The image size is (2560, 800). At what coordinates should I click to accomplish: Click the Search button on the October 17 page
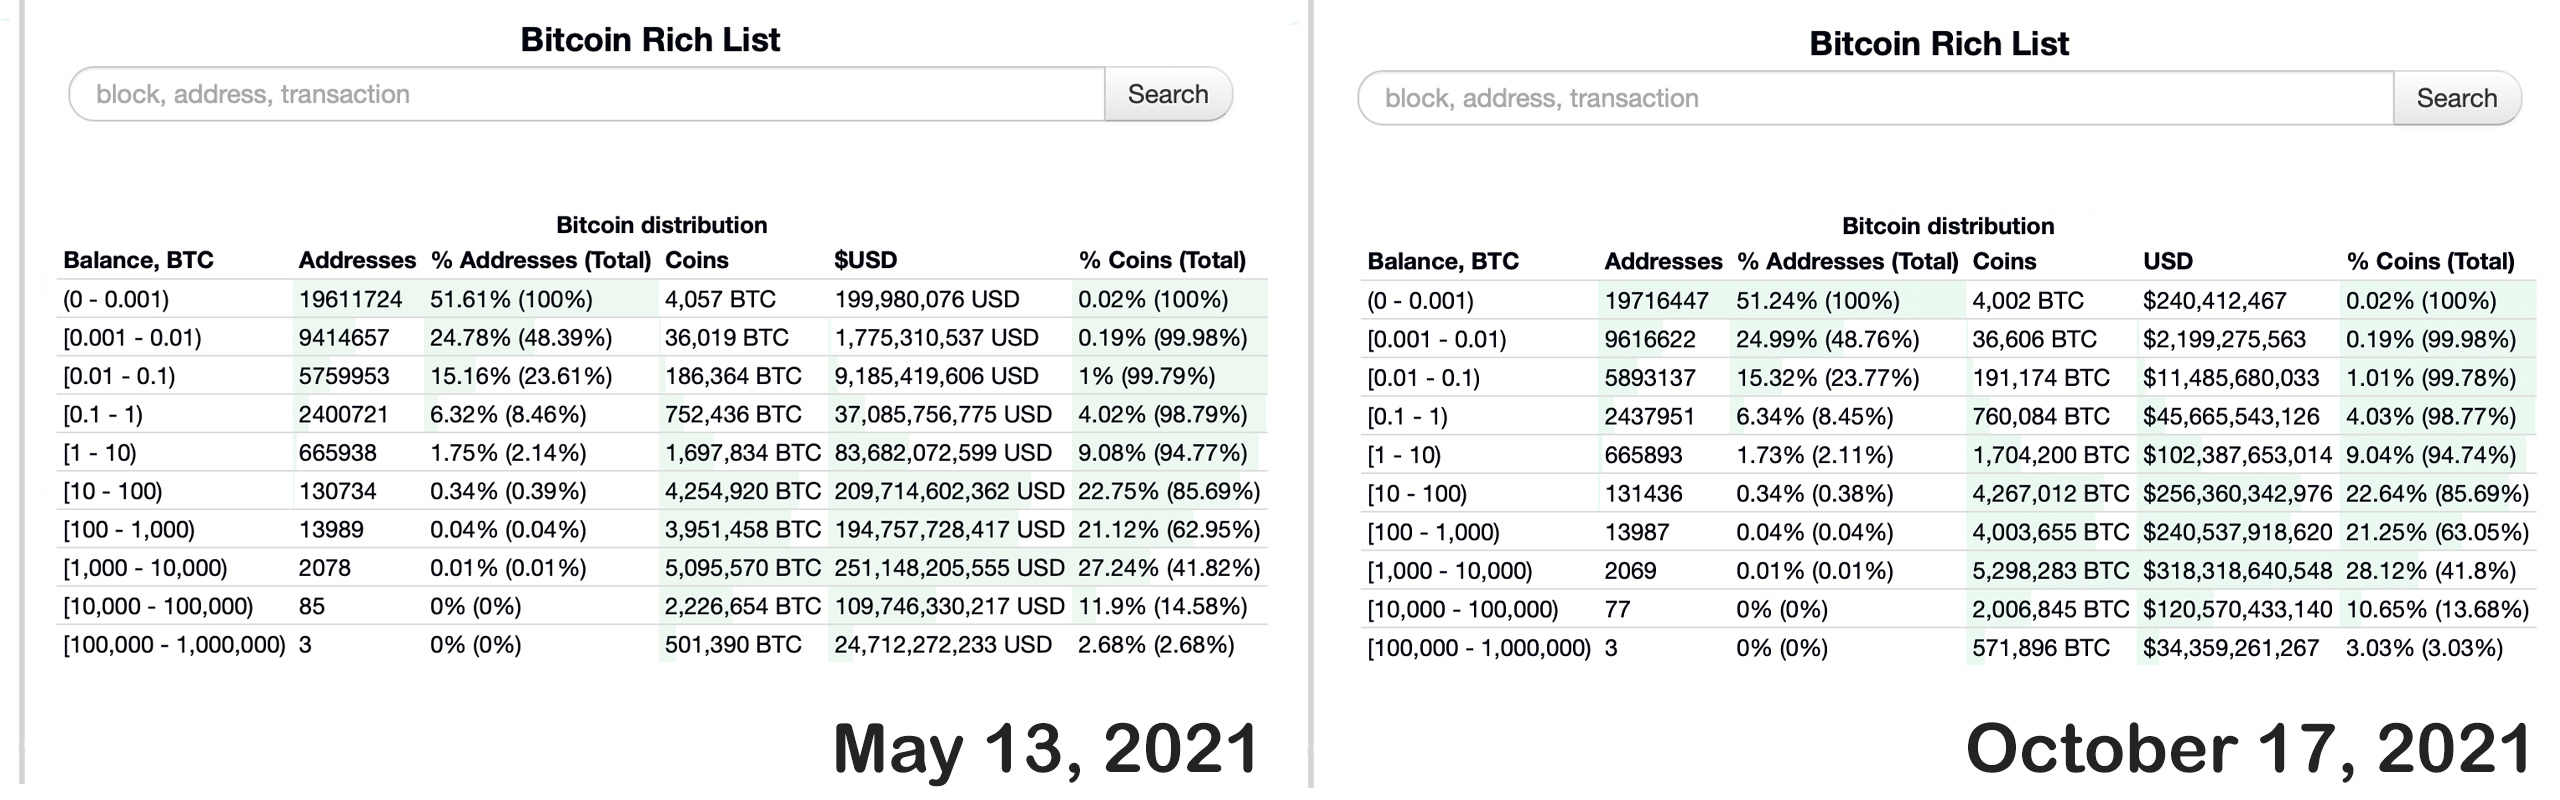(x=2458, y=97)
